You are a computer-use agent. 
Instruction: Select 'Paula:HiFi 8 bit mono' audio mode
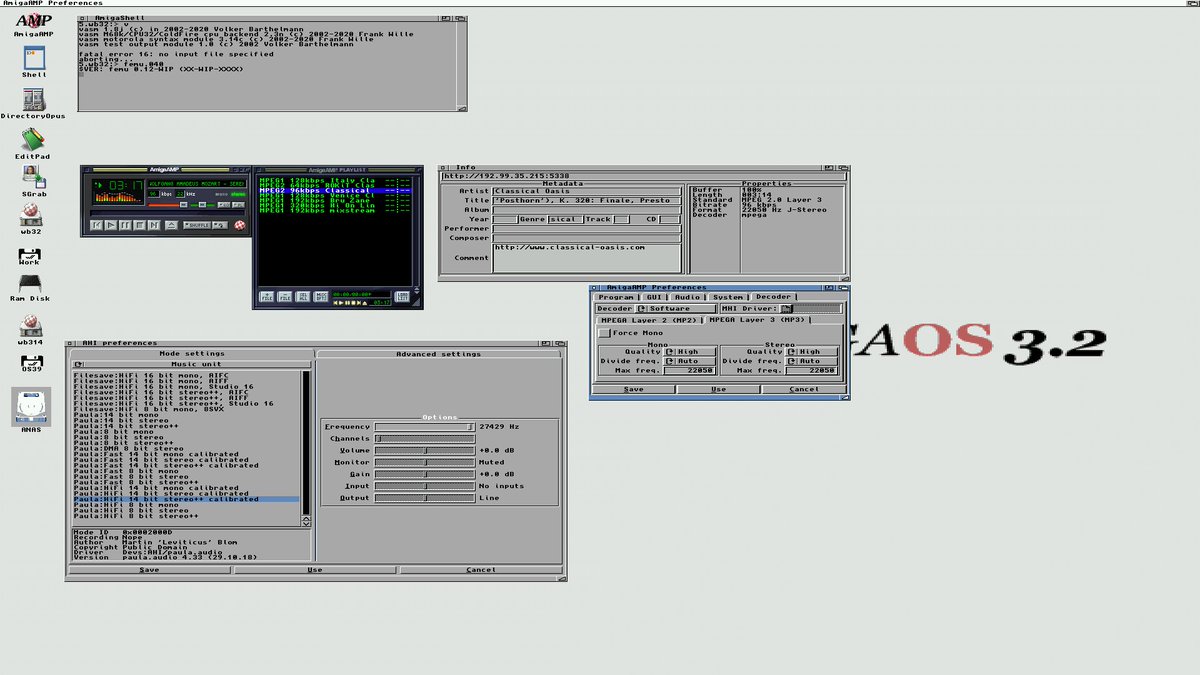point(186,505)
